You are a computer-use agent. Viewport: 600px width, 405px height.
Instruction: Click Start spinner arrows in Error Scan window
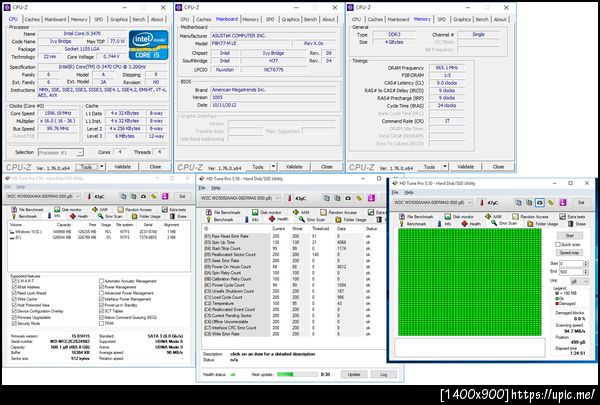(585, 264)
